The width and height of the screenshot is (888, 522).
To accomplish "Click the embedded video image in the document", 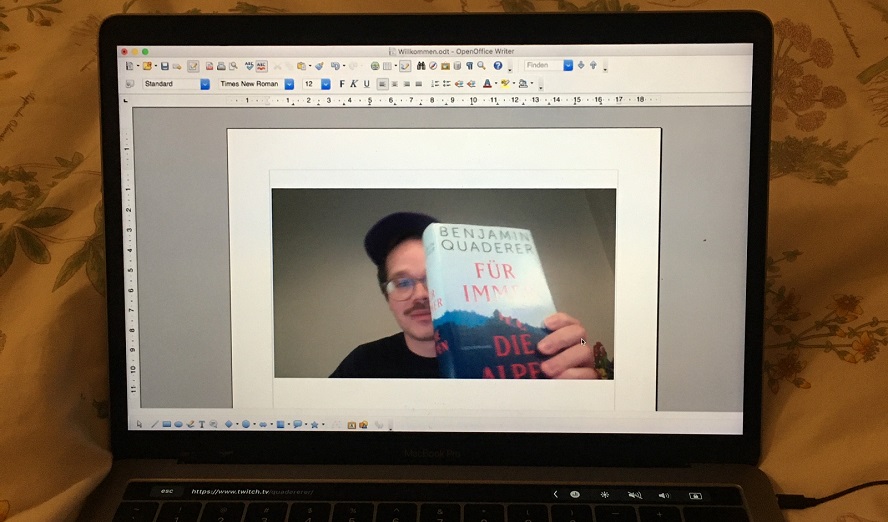I will click(444, 283).
